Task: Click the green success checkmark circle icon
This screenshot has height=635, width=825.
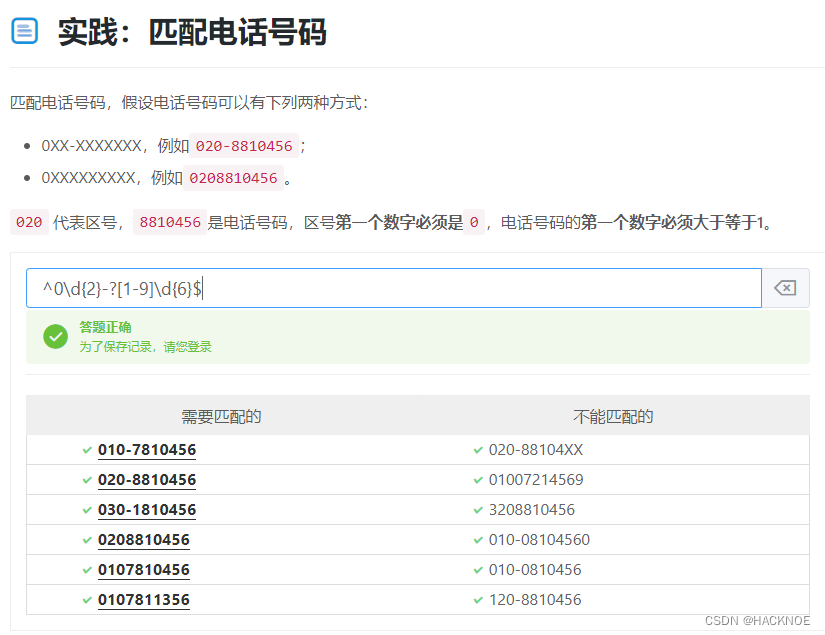Action: [x=56, y=337]
